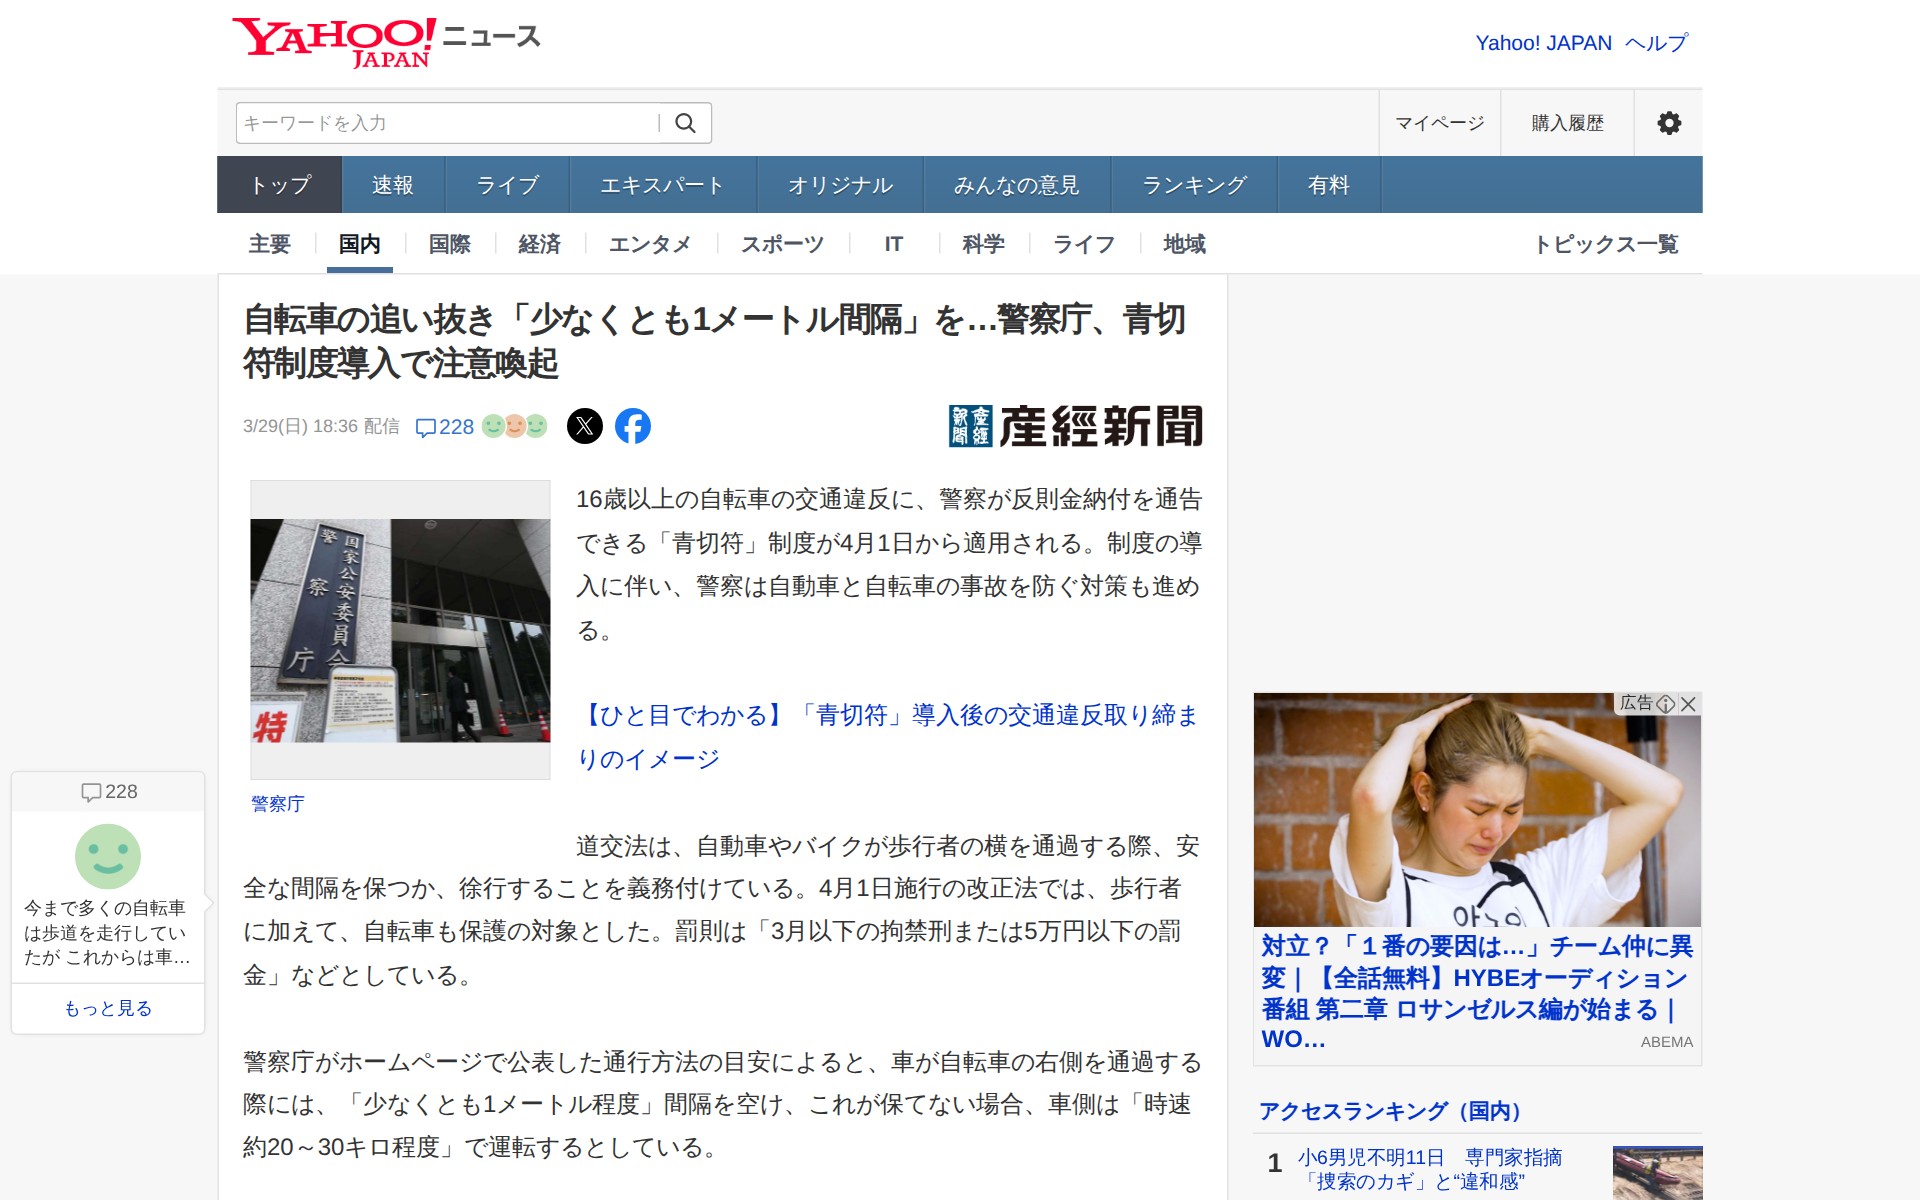Viewport: 1920px width, 1200px height.
Task: Click the keyword search input field
Action: (440, 122)
